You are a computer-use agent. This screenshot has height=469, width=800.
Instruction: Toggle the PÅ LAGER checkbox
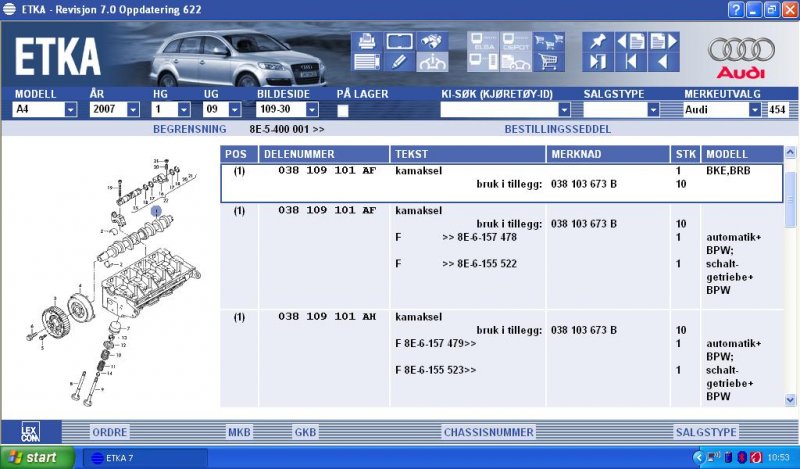[x=343, y=110]
